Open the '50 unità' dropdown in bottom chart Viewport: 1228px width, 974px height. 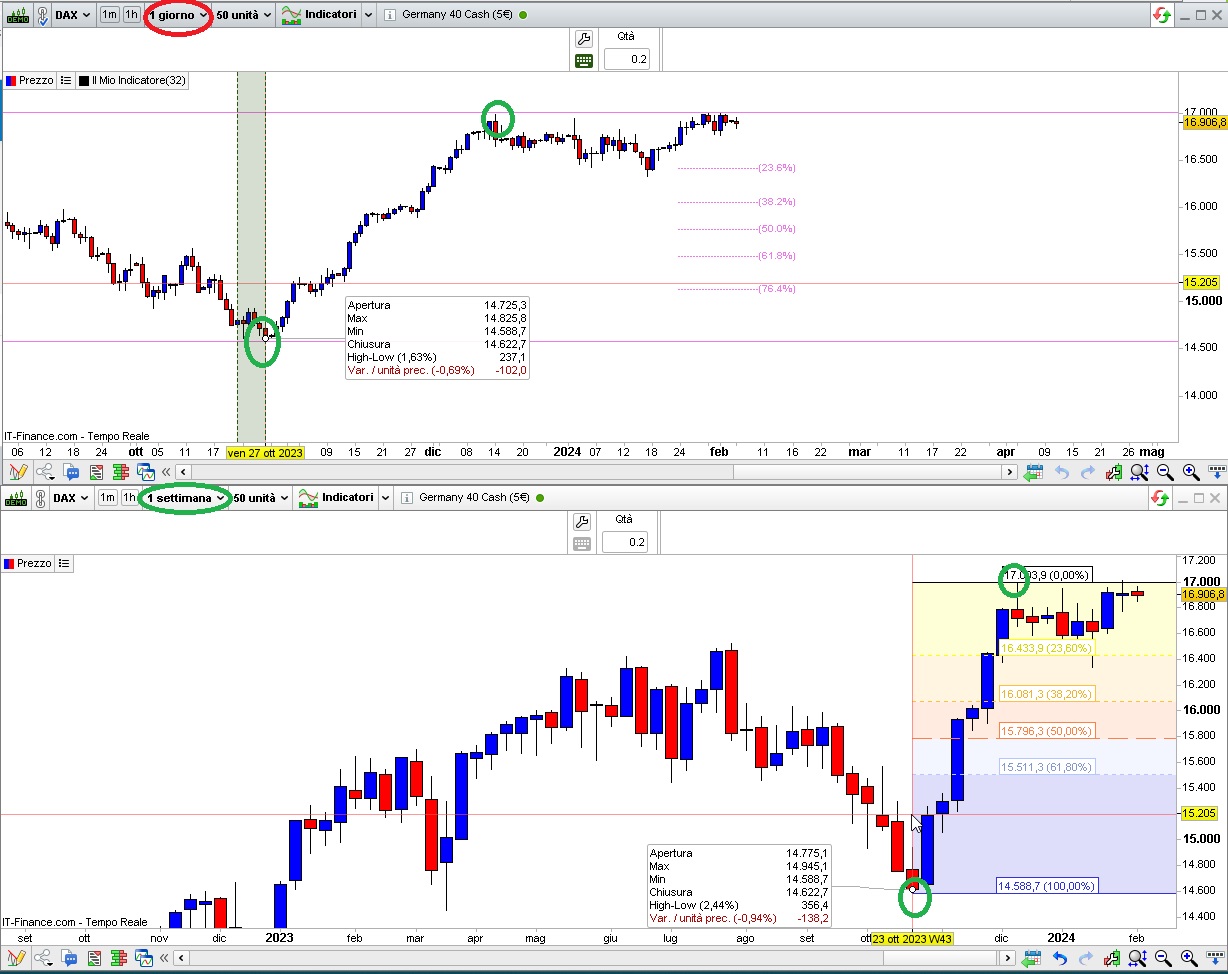coord(261,497)
